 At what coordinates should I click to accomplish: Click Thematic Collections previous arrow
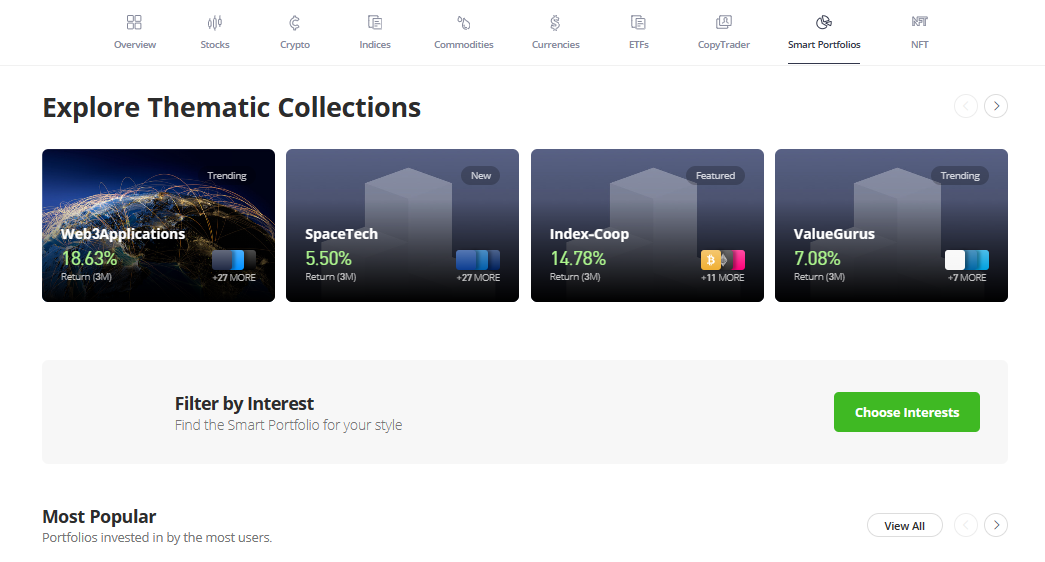(966, 106)
